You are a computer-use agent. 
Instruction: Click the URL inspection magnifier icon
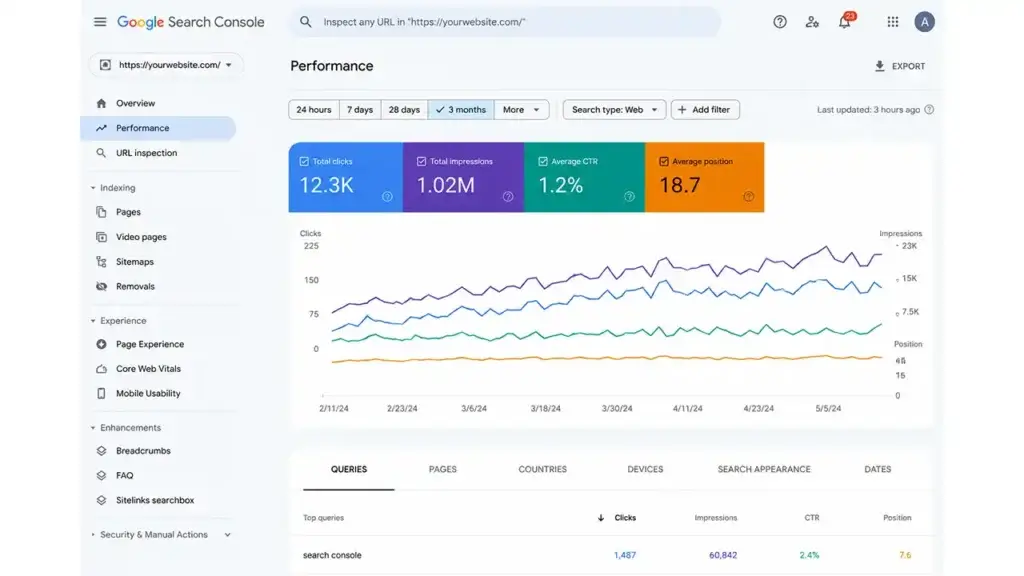(101, 153)
